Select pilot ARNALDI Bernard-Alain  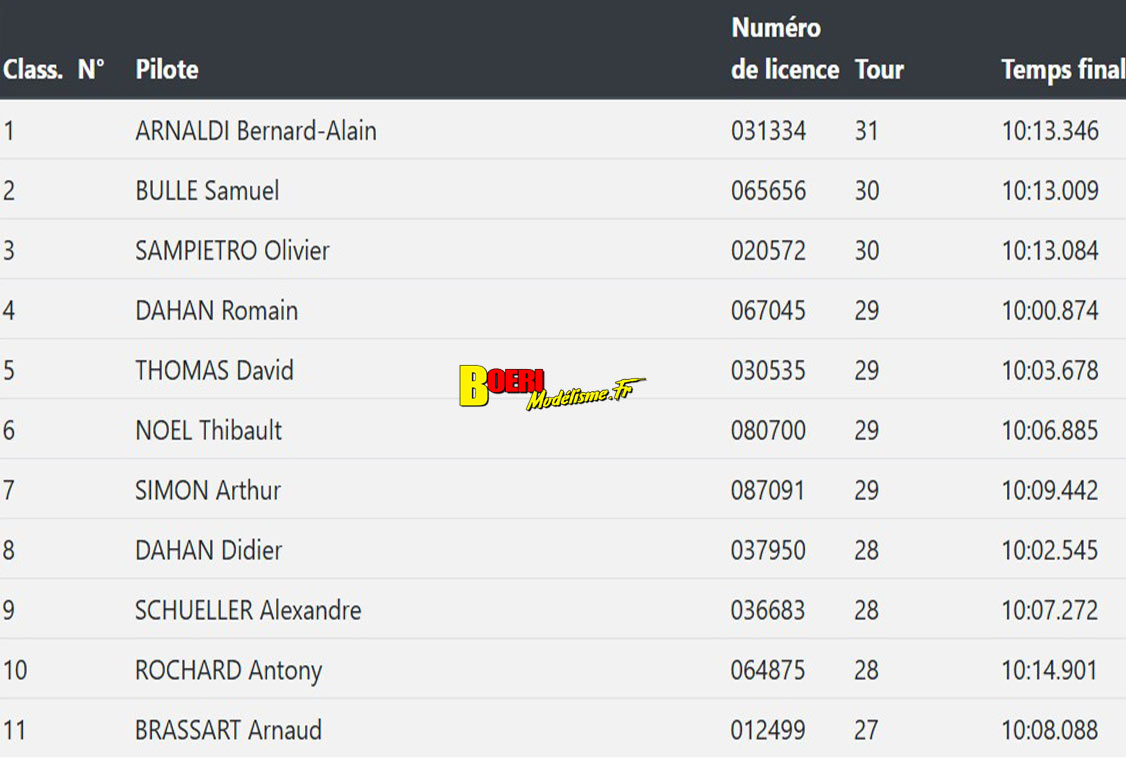click(x=256, y=131)
